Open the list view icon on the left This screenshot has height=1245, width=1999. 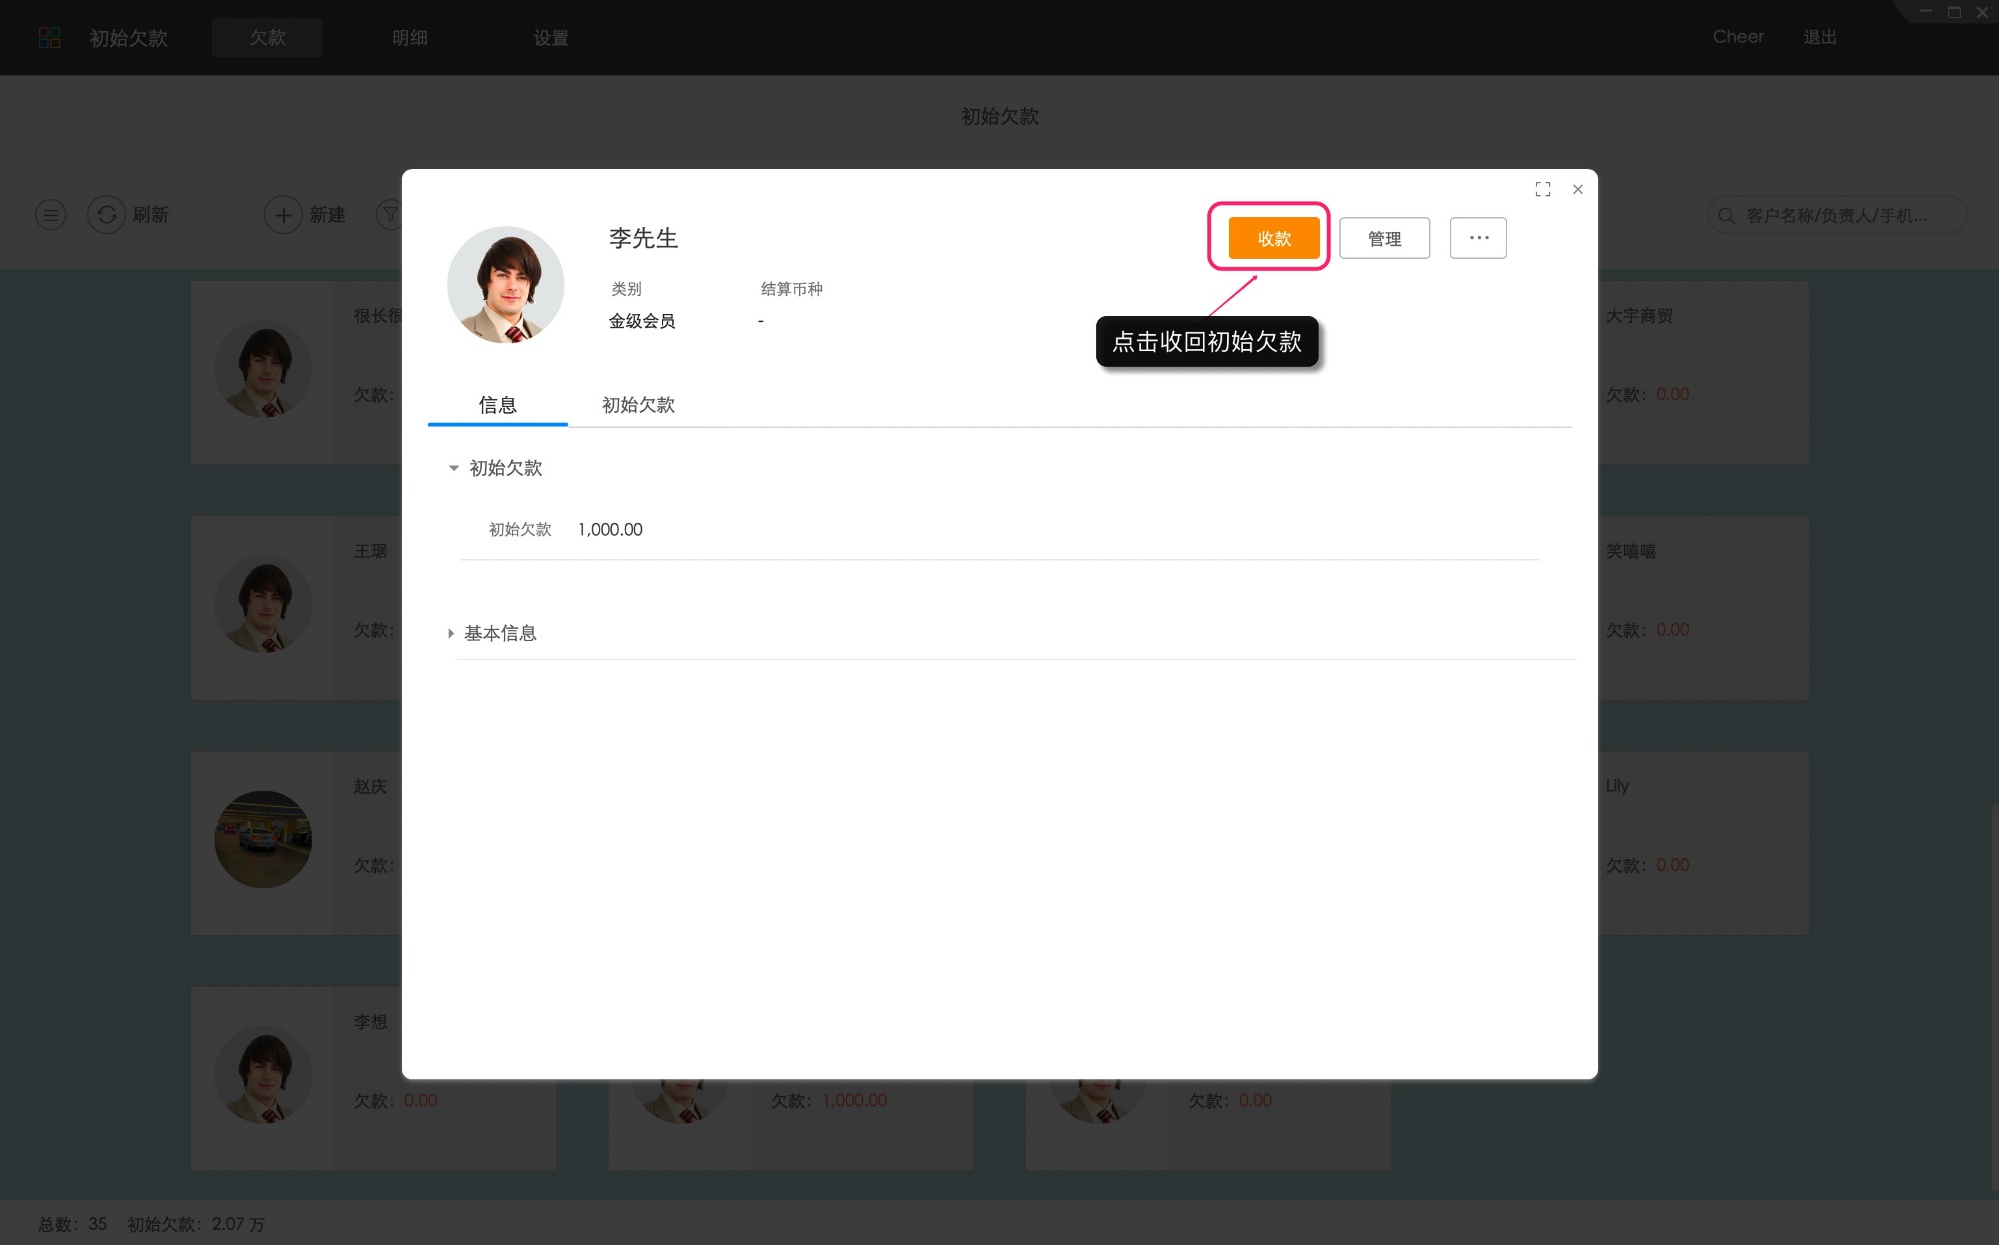(x=50, y=214)
